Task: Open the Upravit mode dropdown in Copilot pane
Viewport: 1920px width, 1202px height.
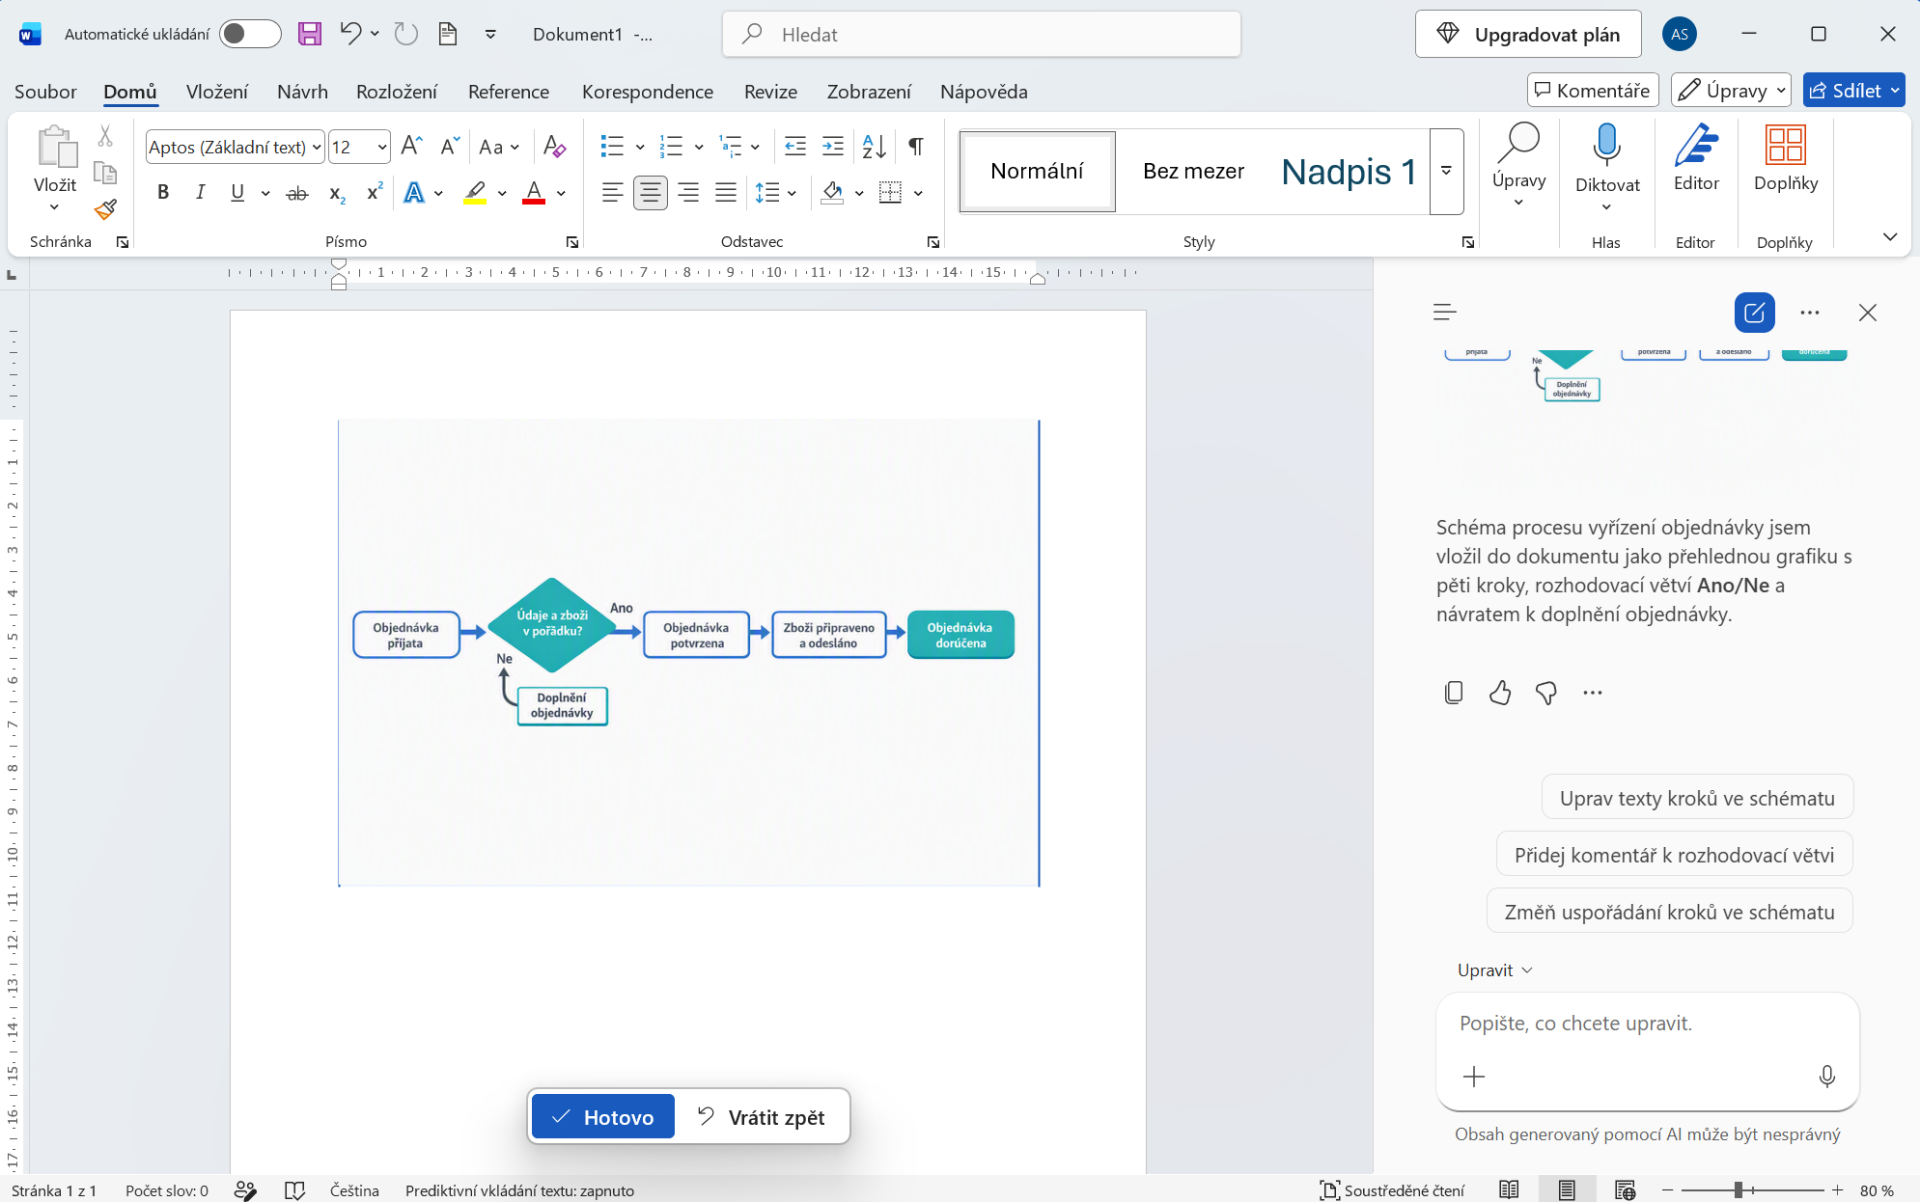Action: point(1495,970)
